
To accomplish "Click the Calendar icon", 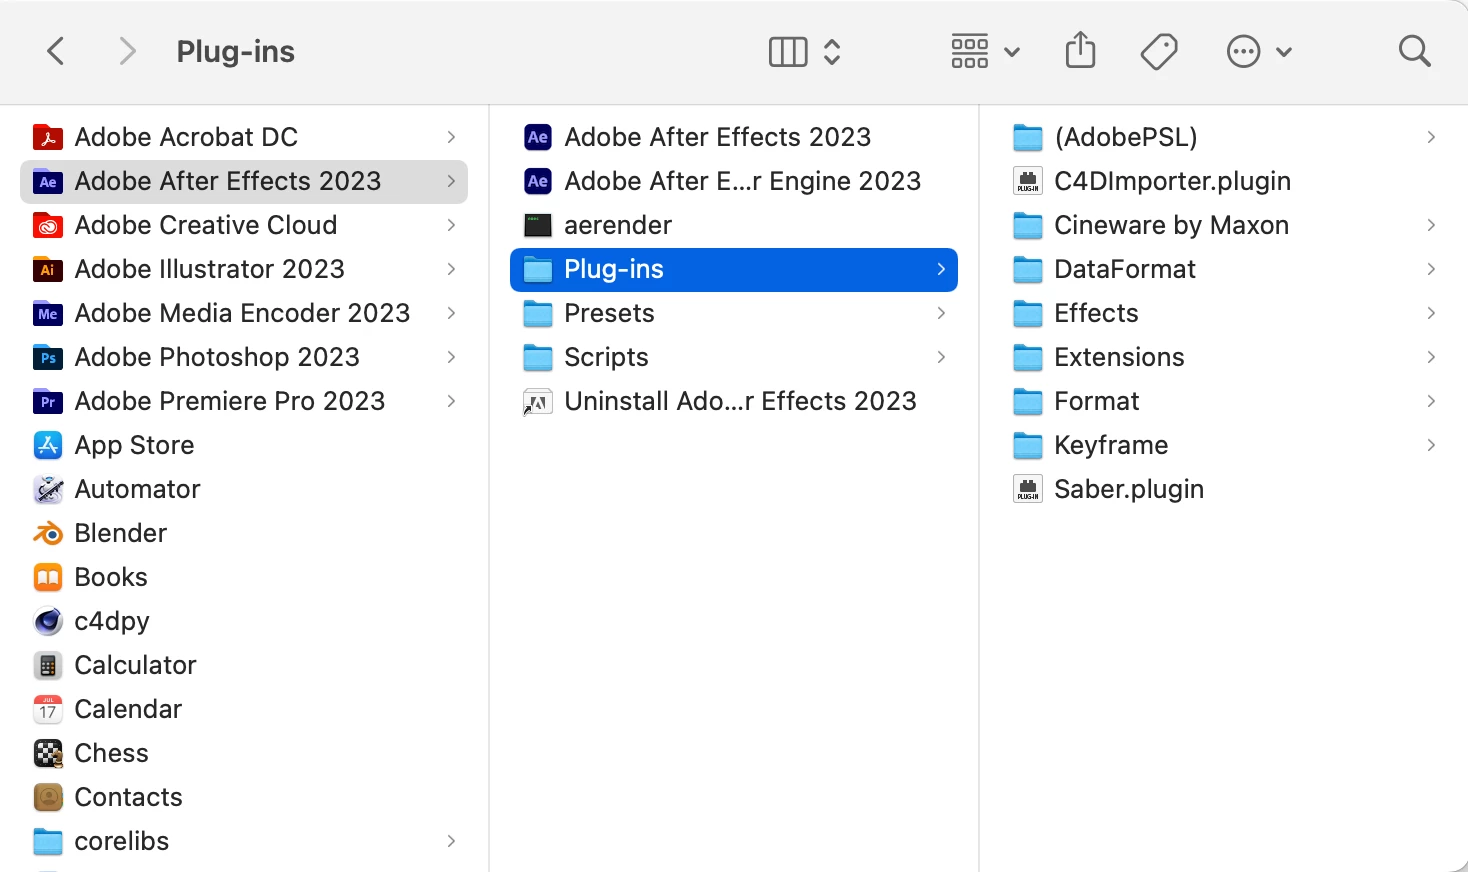I will pos(48,709).
